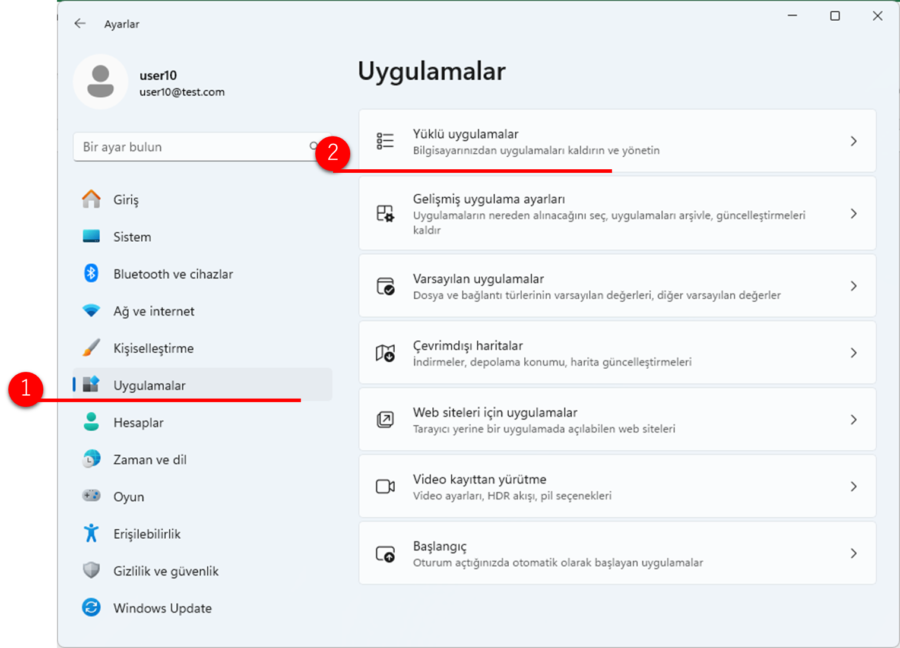The height and width of the screenshot is (648, 900).
Task: Expand Gelişmiş uygulama ayarları via its chevron
Action: (x=854, y=214)
